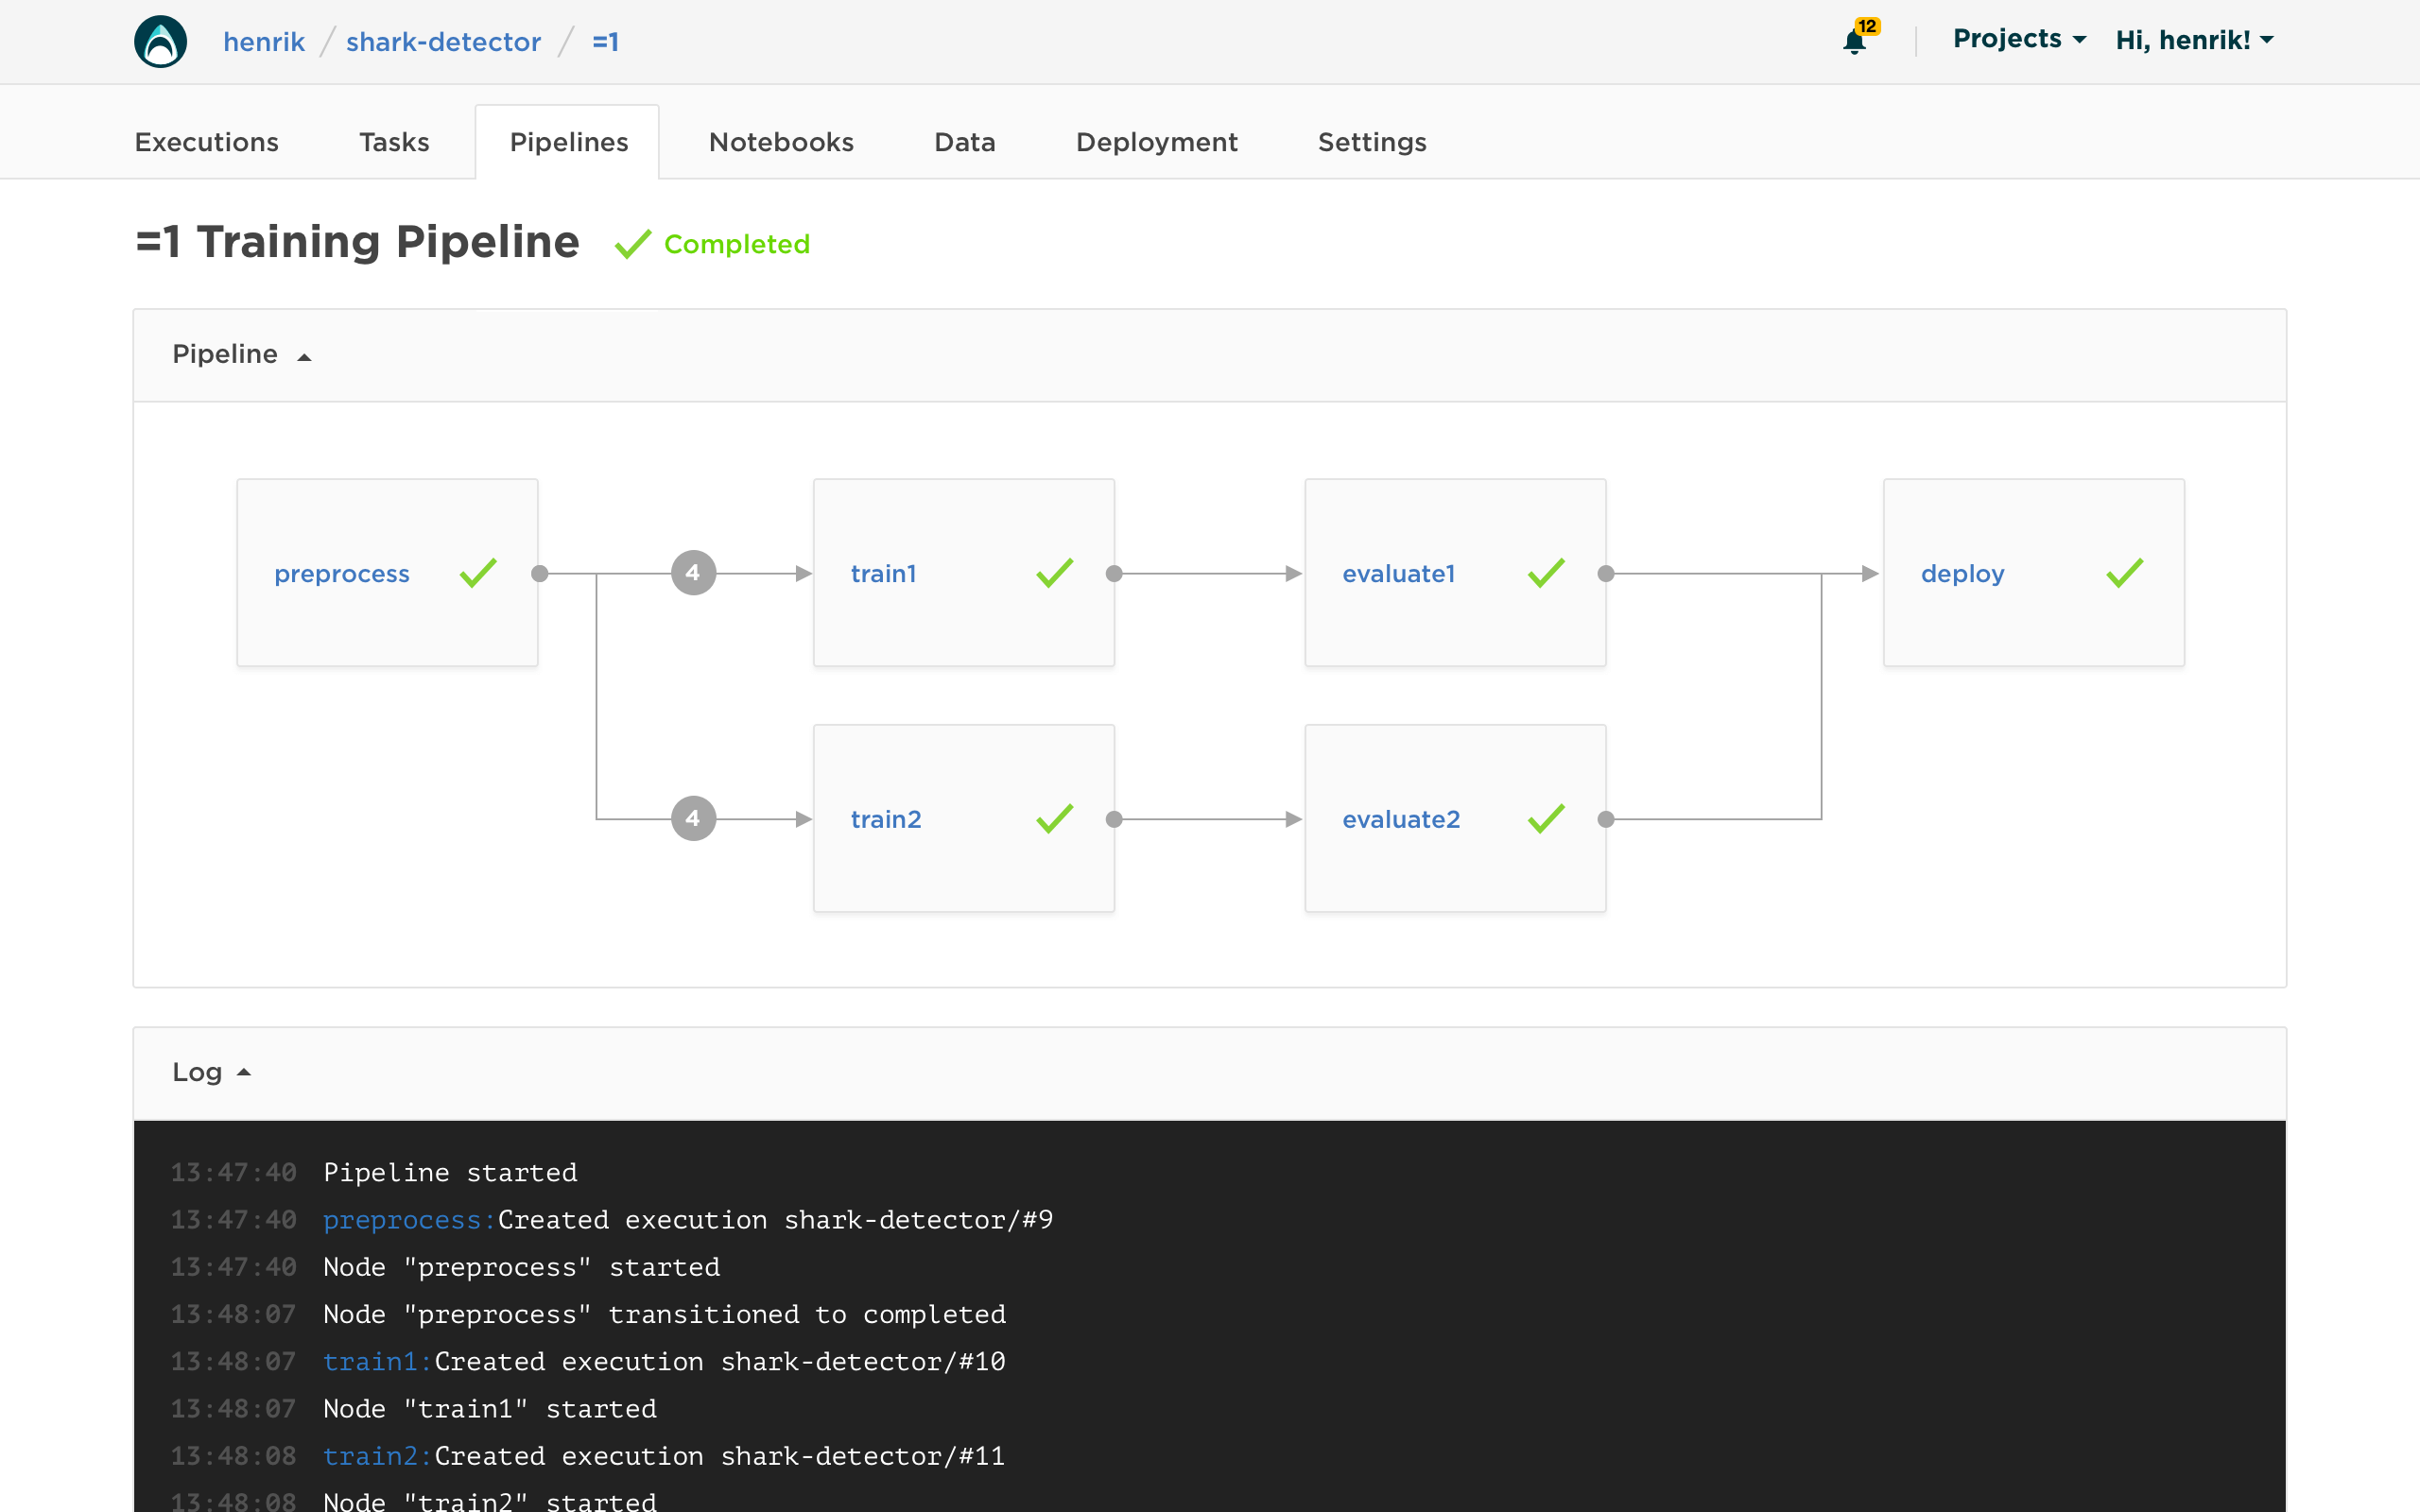Click the '=1 Training Pipeline' heading
This screenshot has height=1512, width=2420.
(358, 242)
